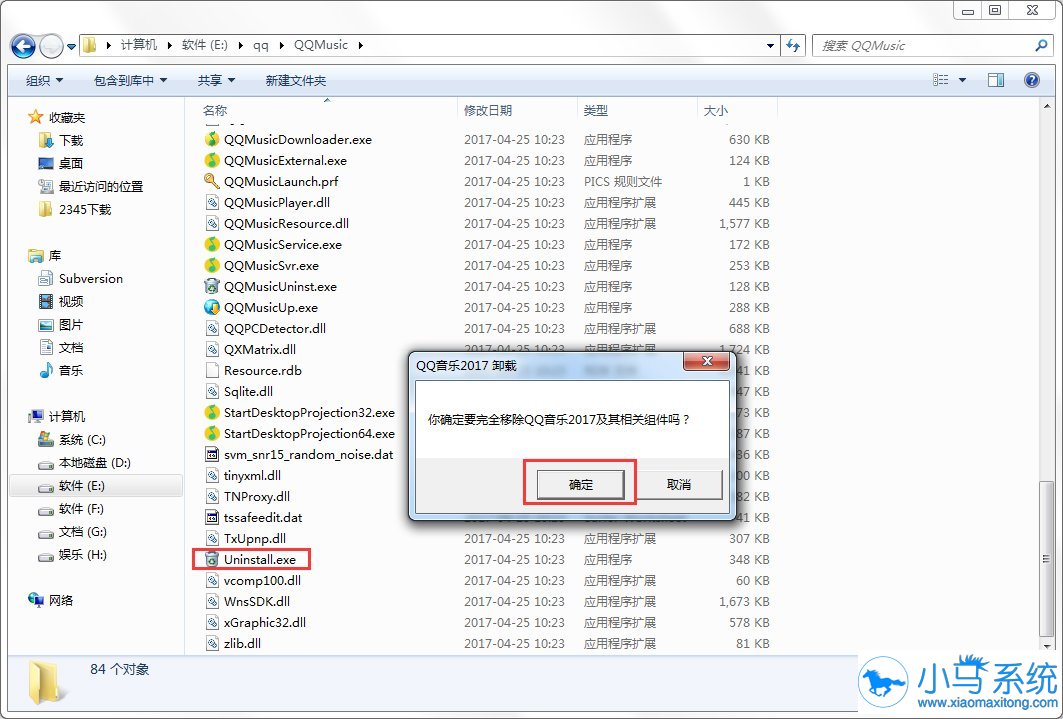Open 2345下载 folder in favorites

(x=84, y=210)
